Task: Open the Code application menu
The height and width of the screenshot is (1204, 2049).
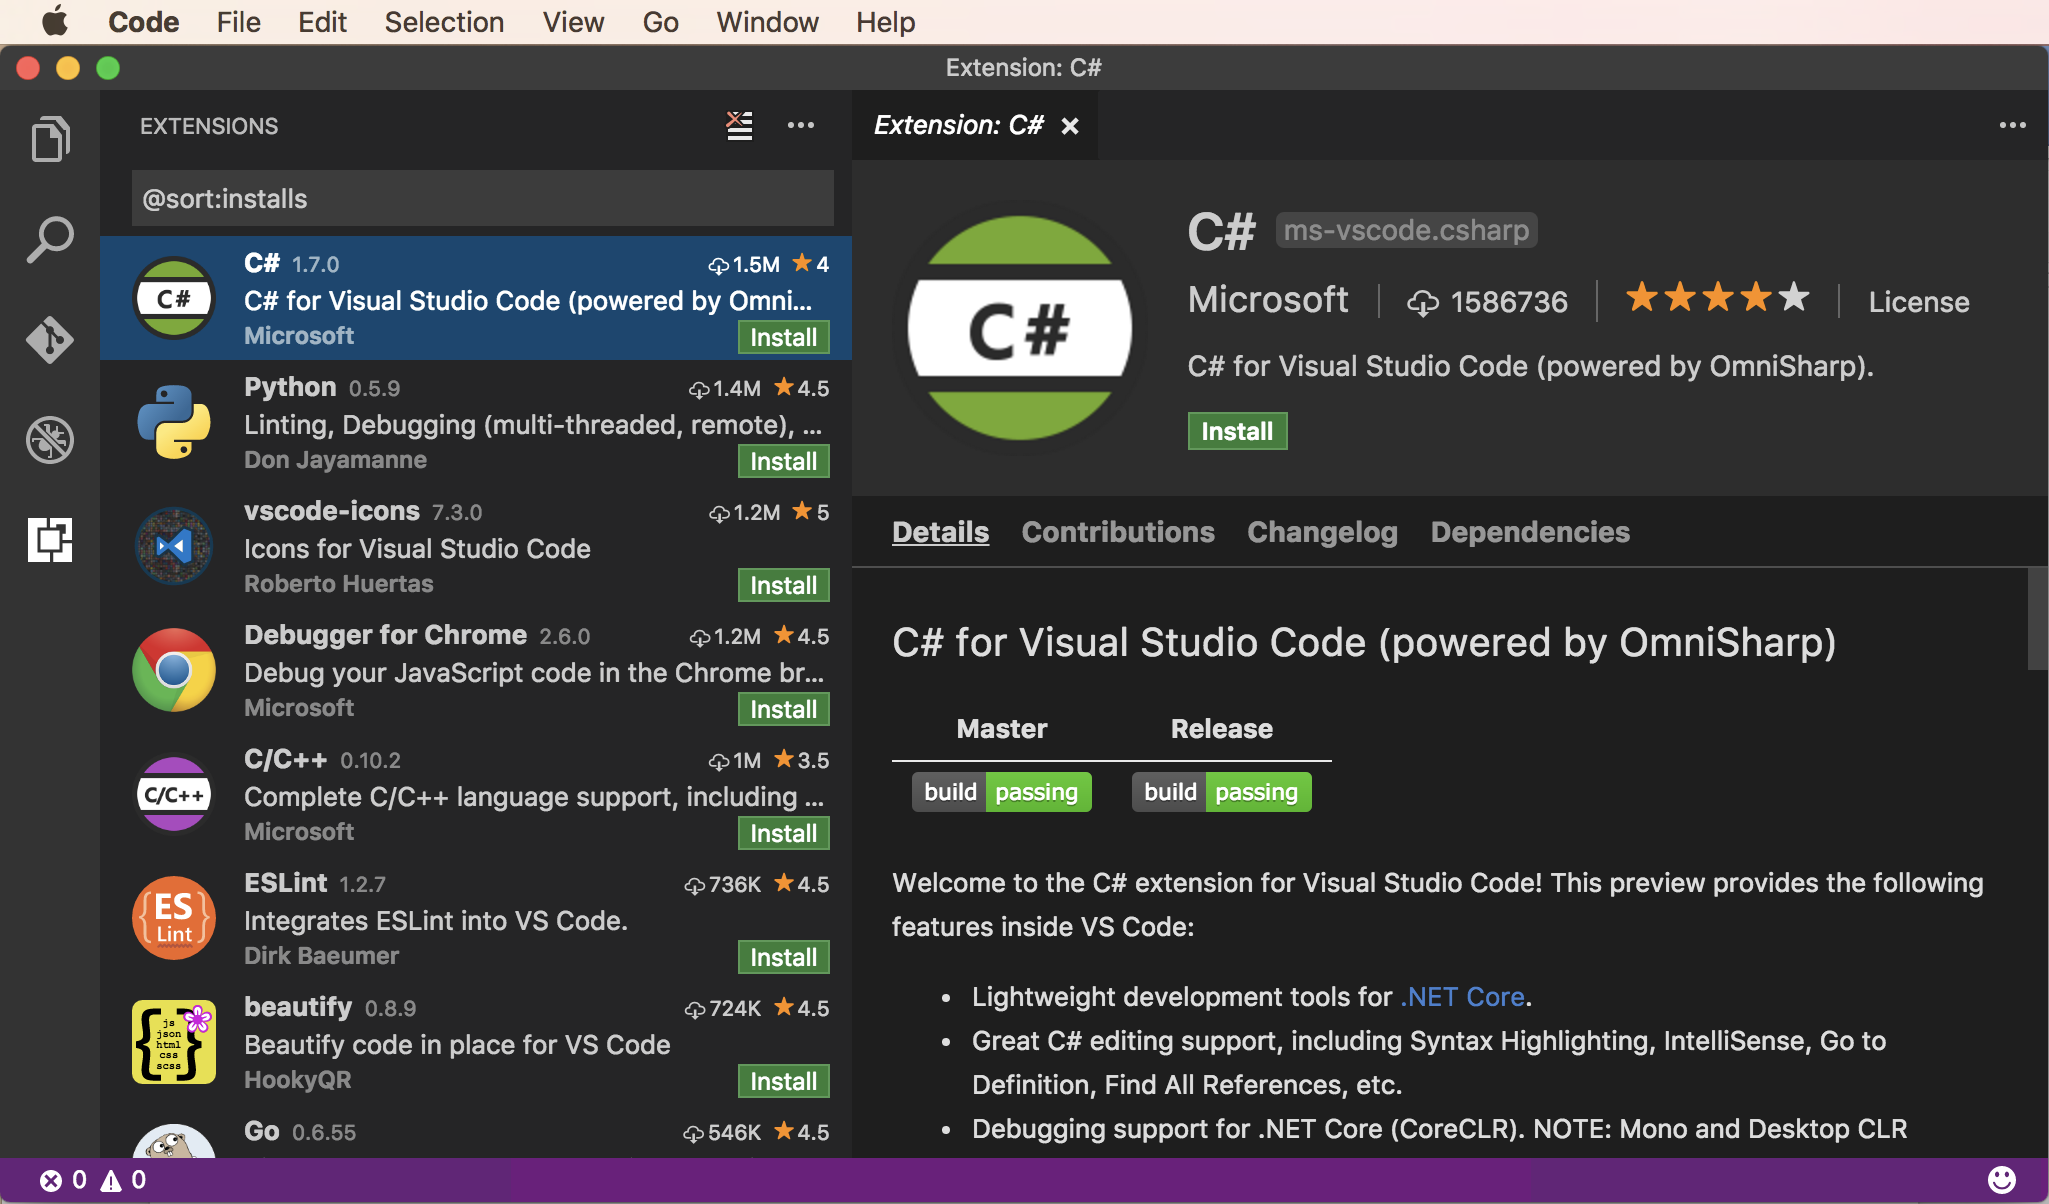Action: [x=143, y=22]
